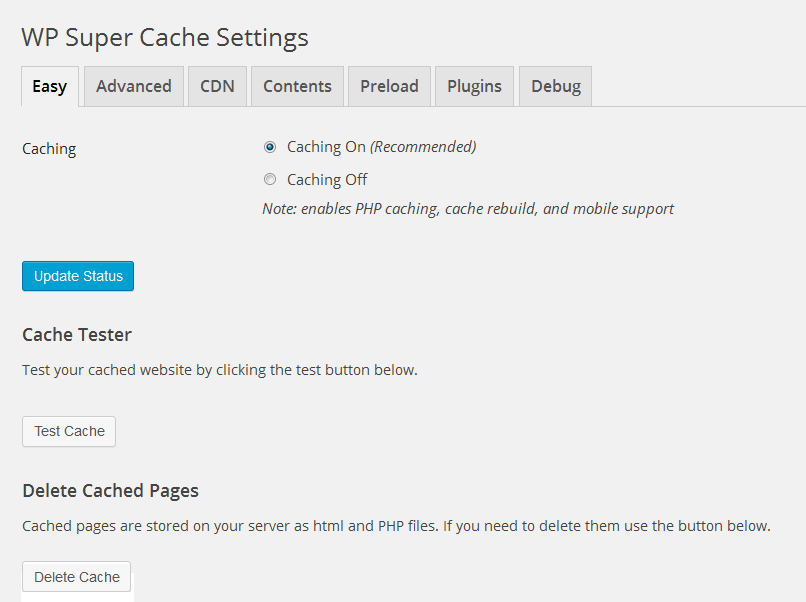The image size is (806, 602).
Task: Switch to the Debug tab
Action: coord(556,86)
